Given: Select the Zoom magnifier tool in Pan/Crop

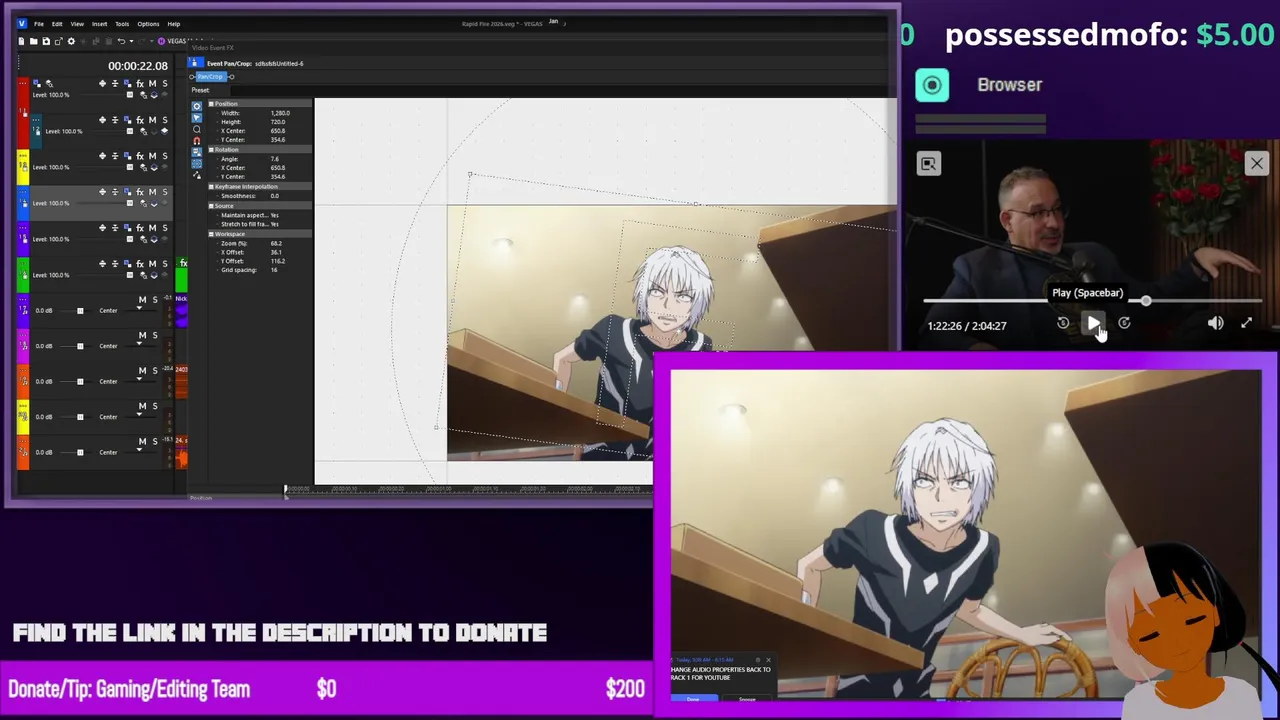Looking at the screenshot, I should pyautogui.click(x=196, y=129).
